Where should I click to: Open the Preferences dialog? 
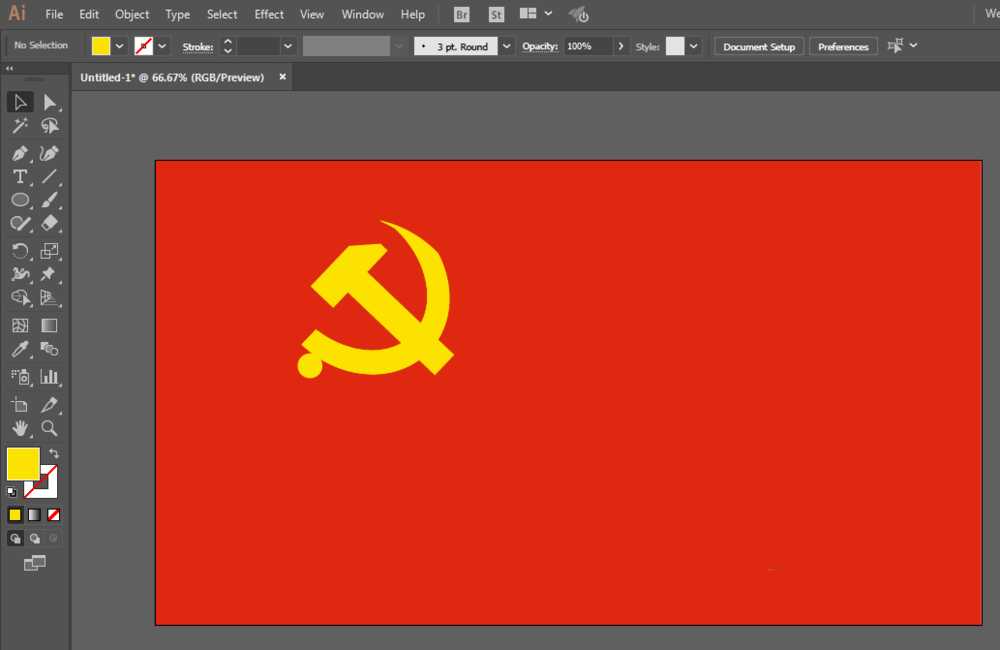[843, 46]
